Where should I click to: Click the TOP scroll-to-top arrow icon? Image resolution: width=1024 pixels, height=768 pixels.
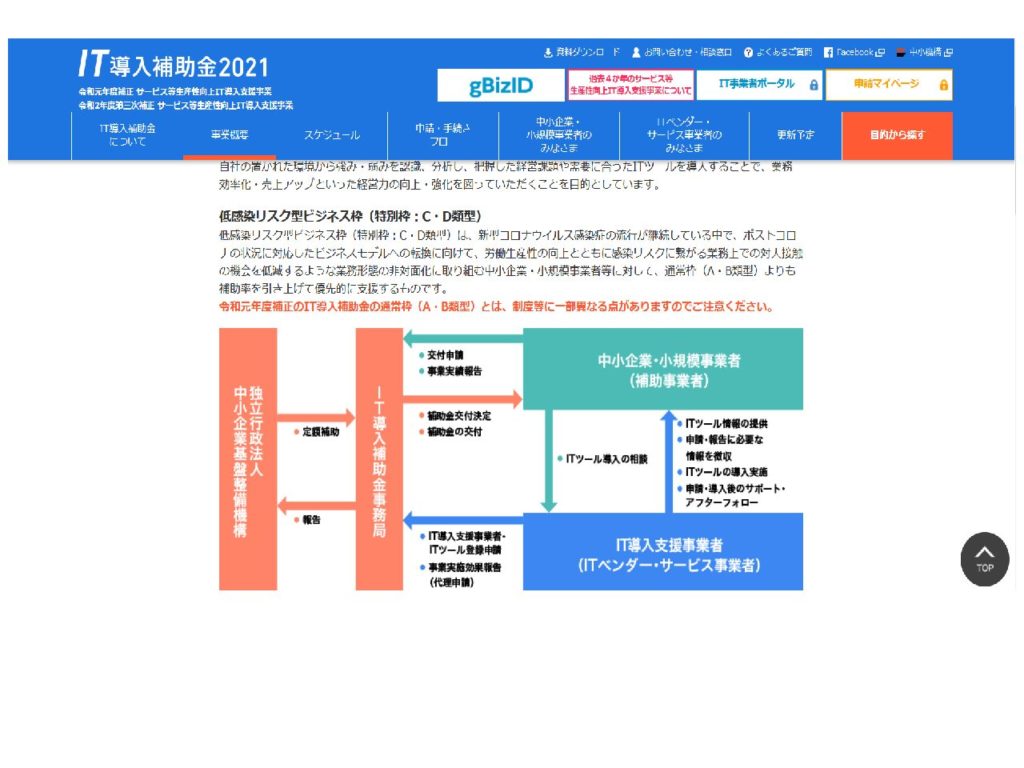[985, 560]
